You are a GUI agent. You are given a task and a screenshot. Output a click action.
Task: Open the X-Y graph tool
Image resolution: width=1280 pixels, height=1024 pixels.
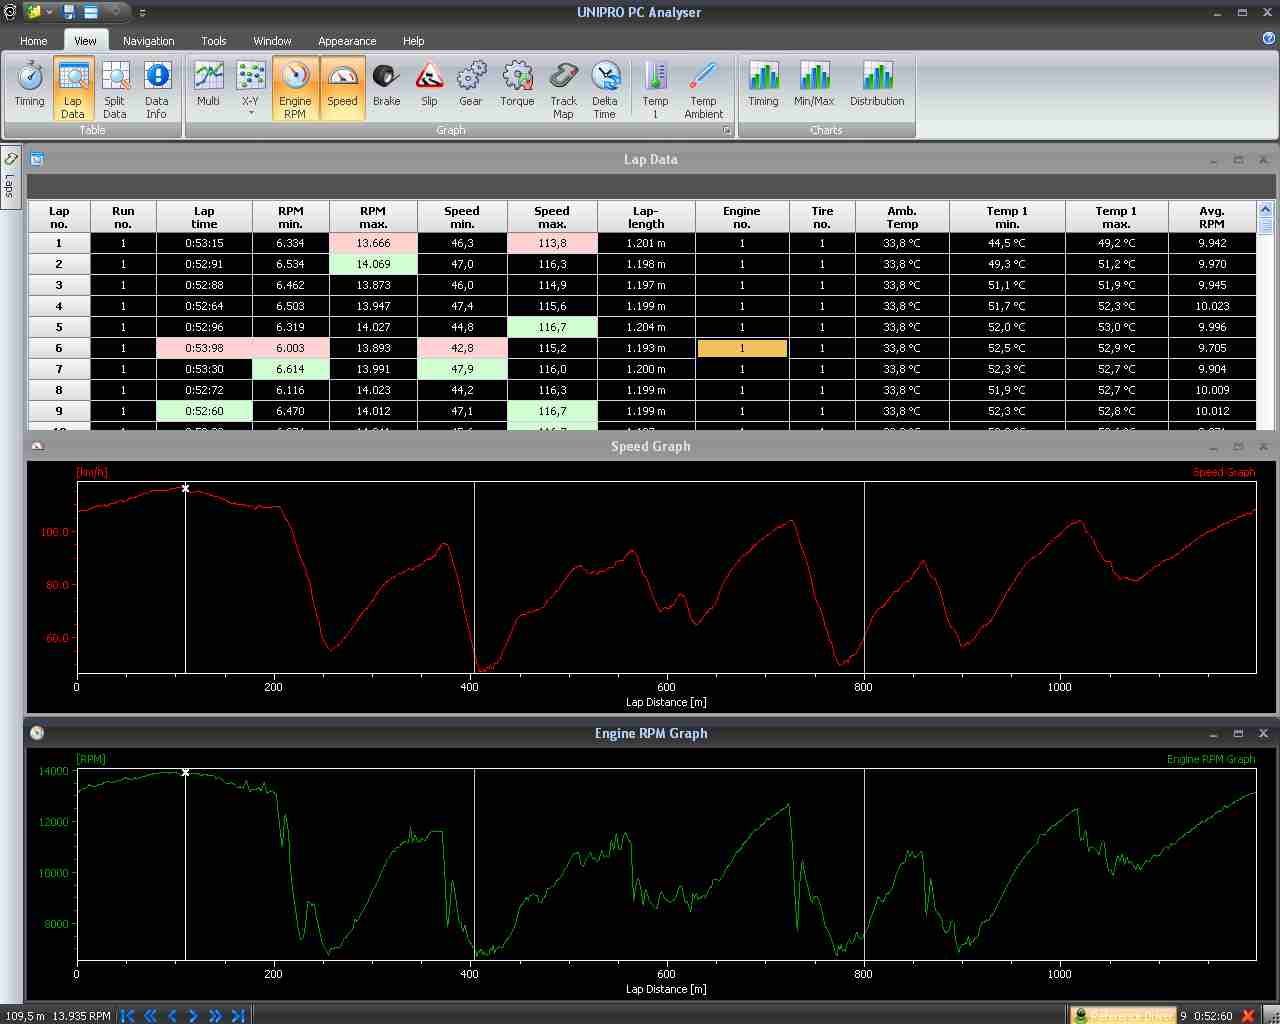click(x=250, y=82)
